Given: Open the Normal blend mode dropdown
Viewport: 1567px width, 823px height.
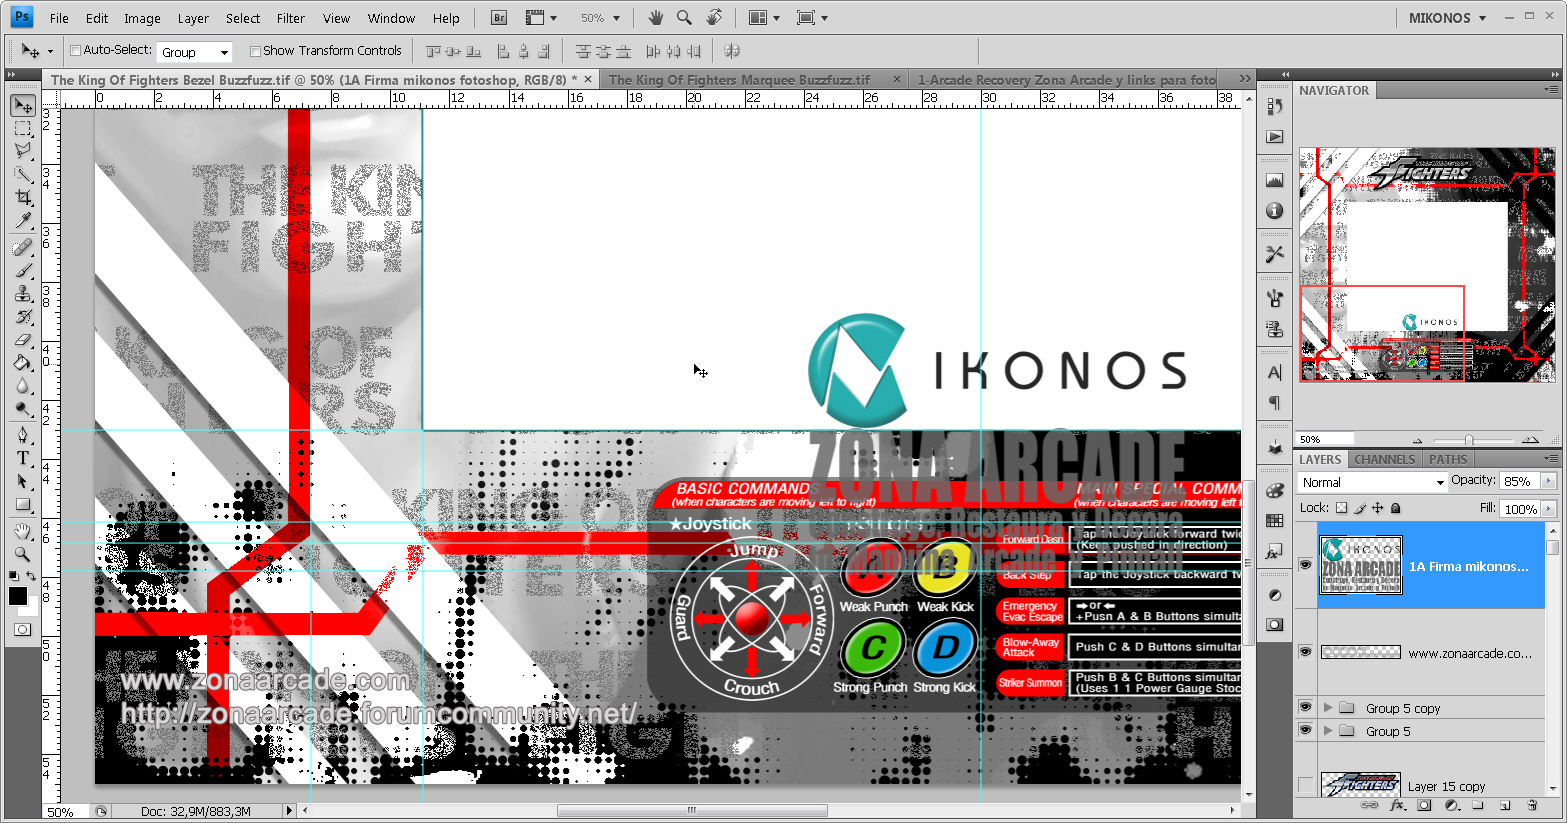Looking at the screenshot, I should (1372, 482).
